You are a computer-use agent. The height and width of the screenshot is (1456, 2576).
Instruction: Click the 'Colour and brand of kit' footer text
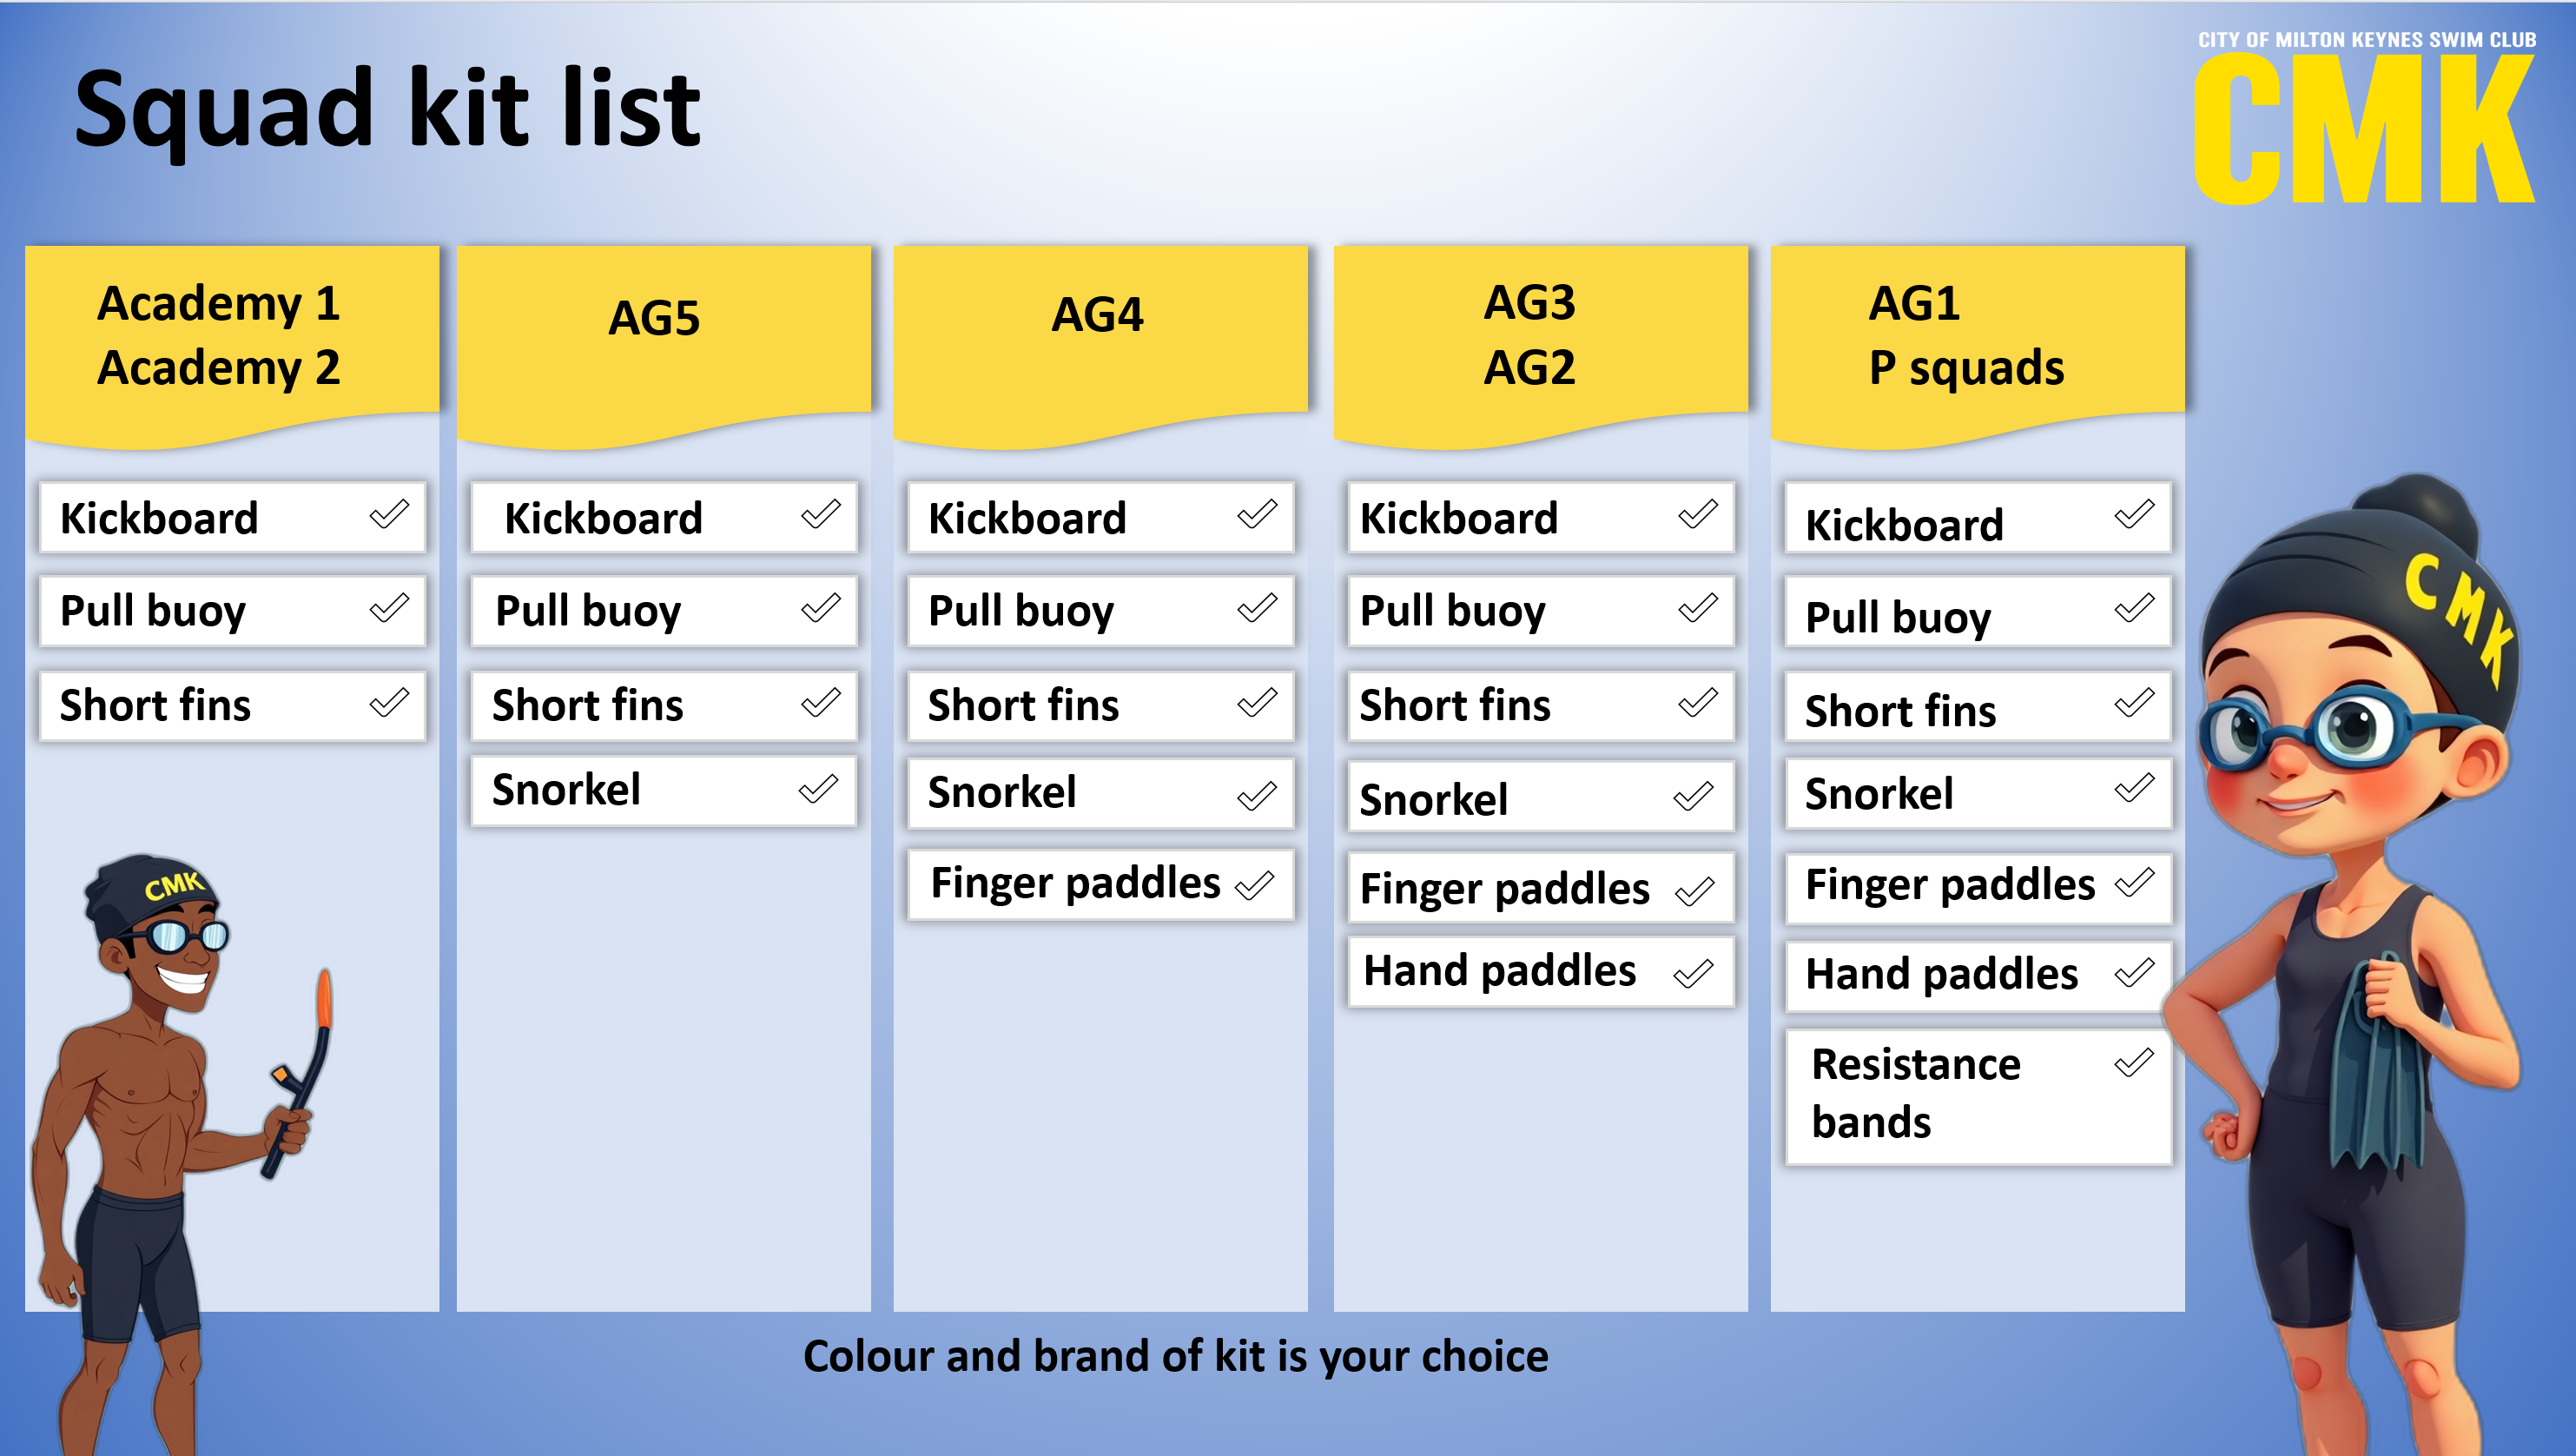[x=1175, y=1356]
